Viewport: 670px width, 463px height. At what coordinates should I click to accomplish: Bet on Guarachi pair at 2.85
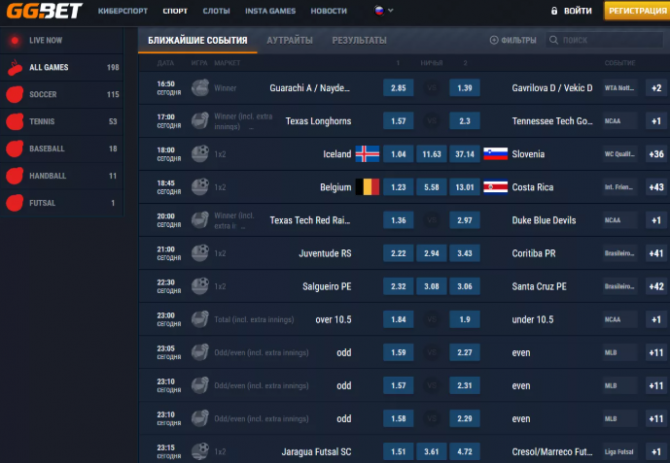[398, 88]
